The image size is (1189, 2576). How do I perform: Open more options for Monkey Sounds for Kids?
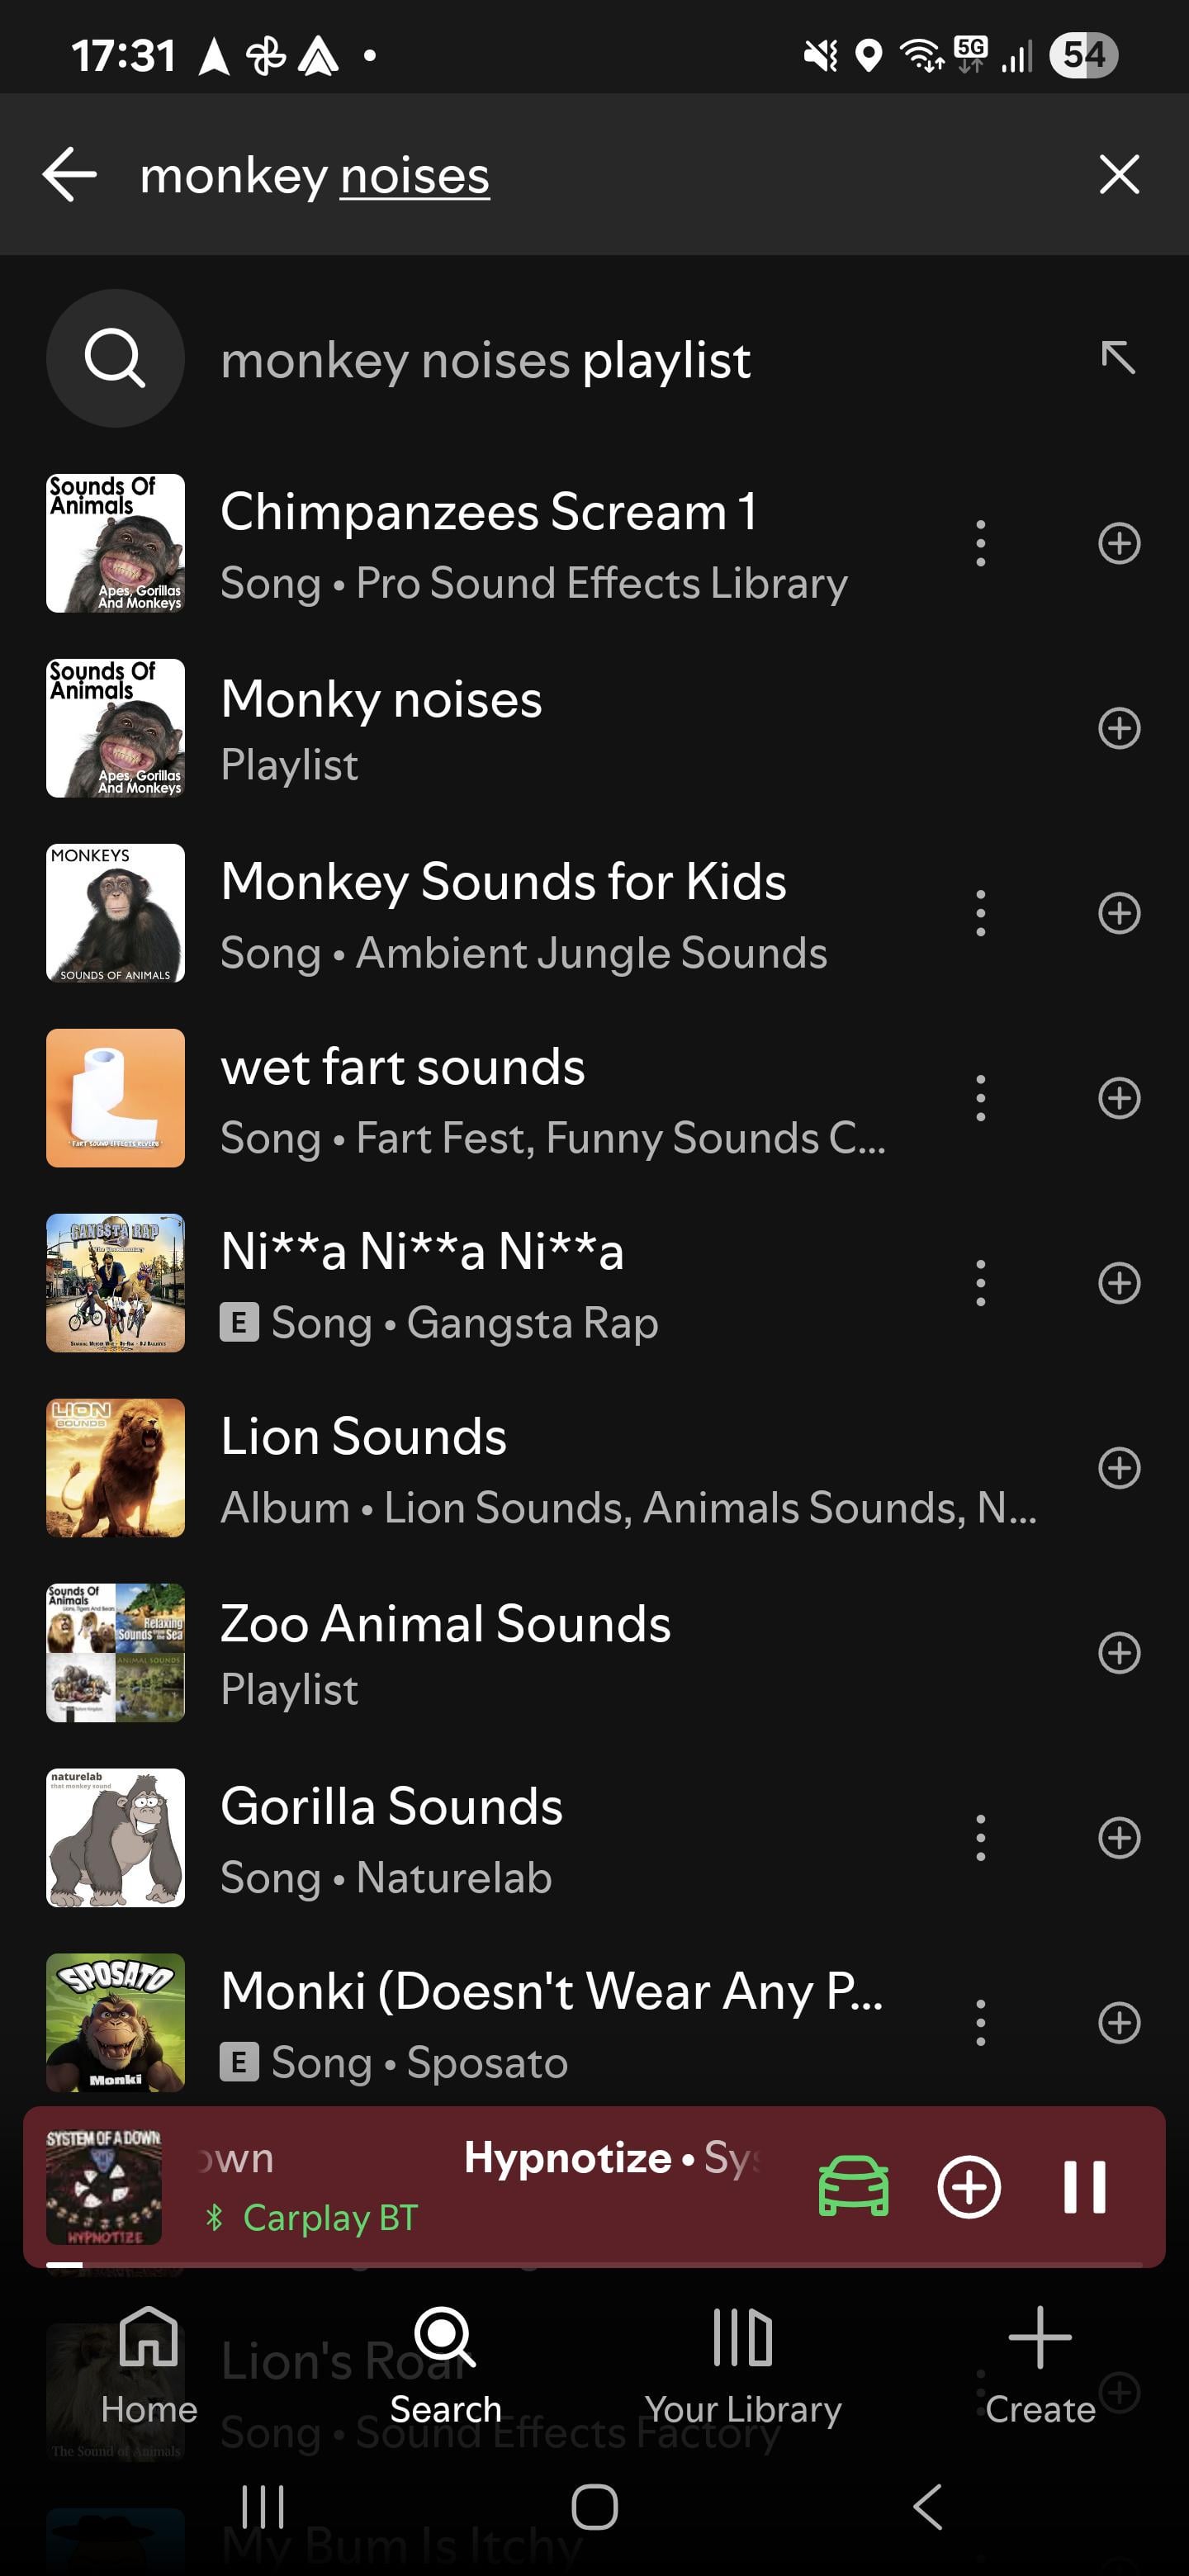click(980, 913)
